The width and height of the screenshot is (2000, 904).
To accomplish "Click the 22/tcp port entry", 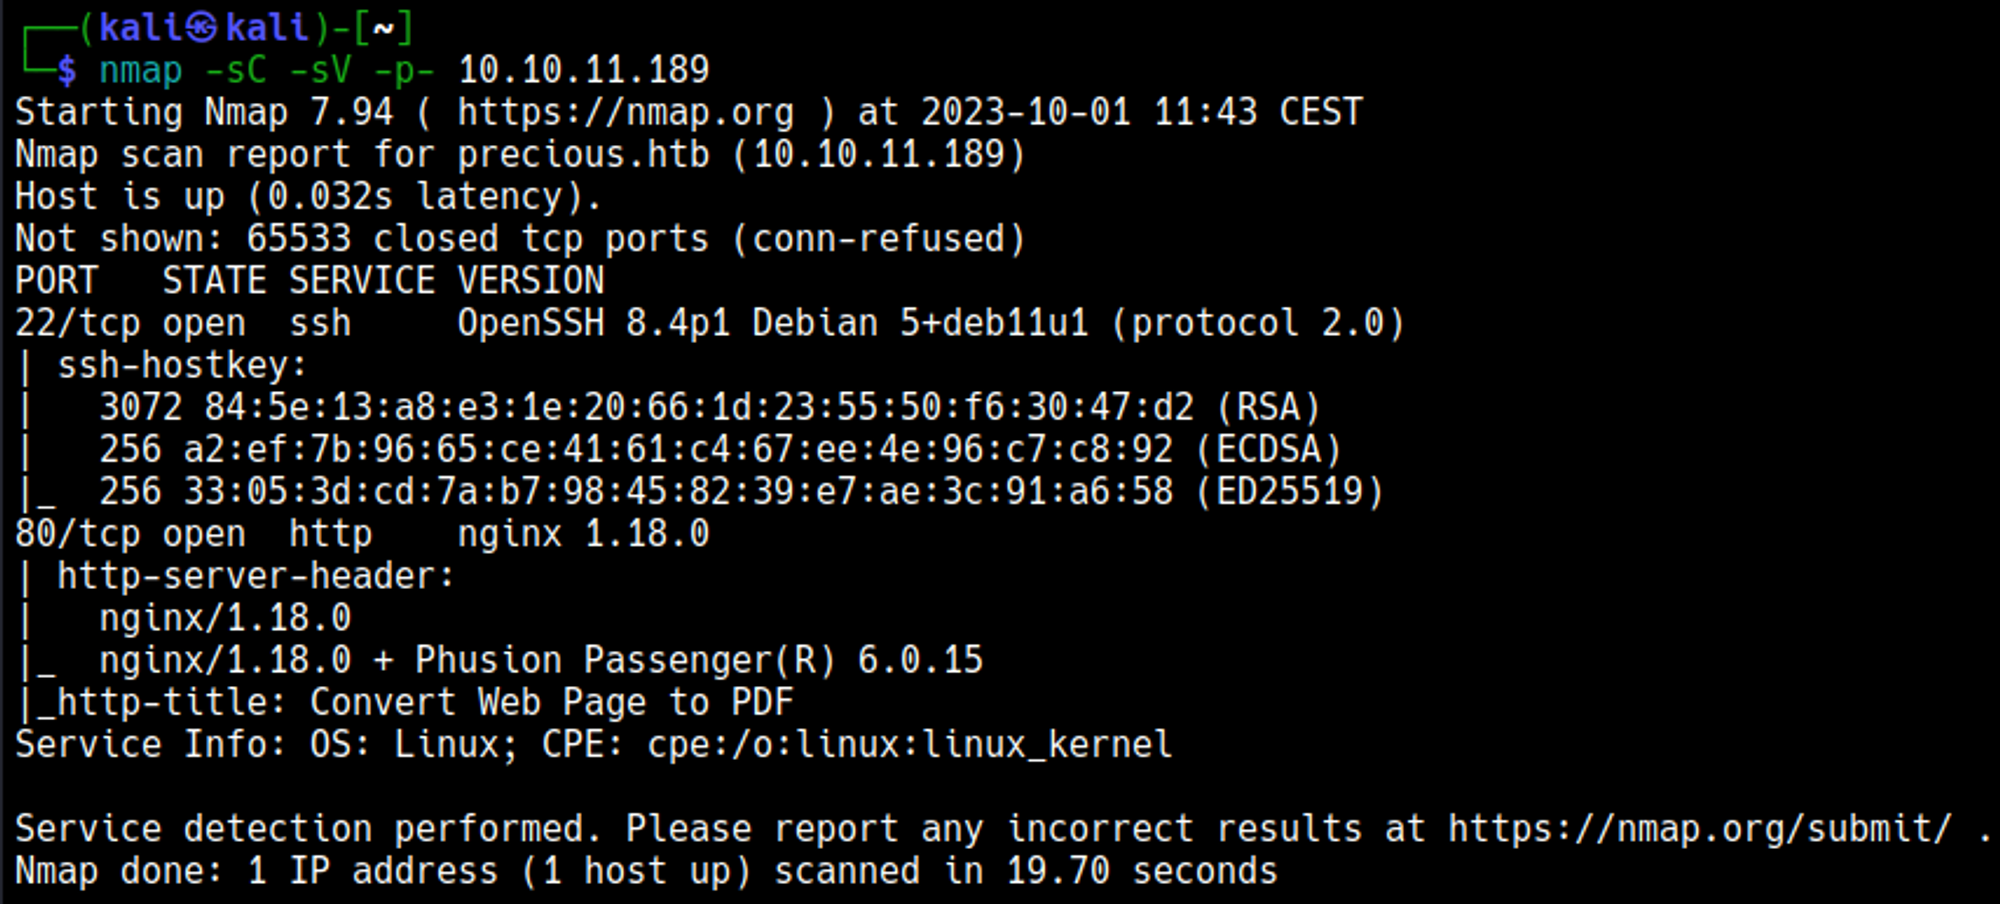I will pos(77,323).
